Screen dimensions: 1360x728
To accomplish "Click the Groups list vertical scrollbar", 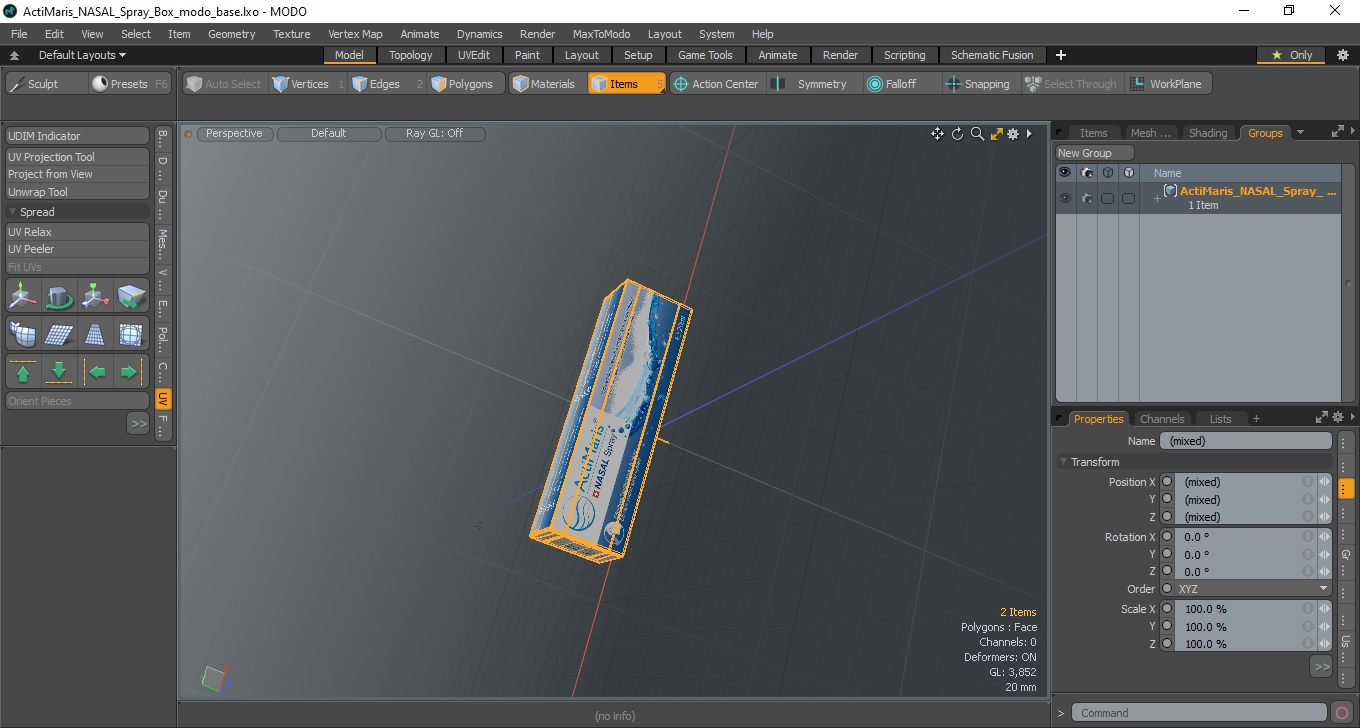I will click(x=1348, y=285).
